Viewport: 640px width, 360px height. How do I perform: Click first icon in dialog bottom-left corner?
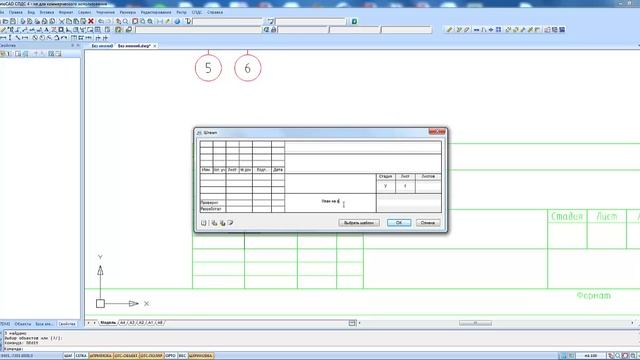pyautogui.click(x=204, y=223)
